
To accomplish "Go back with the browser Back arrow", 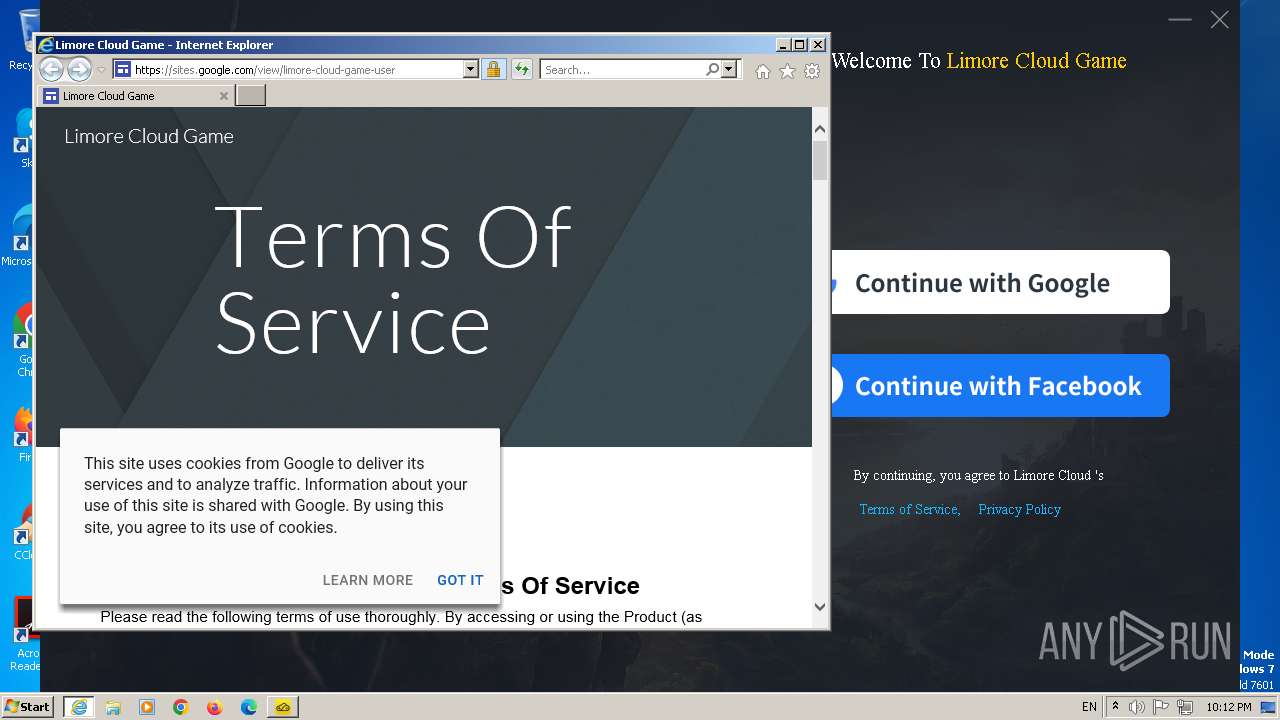I will coord(51,69).
